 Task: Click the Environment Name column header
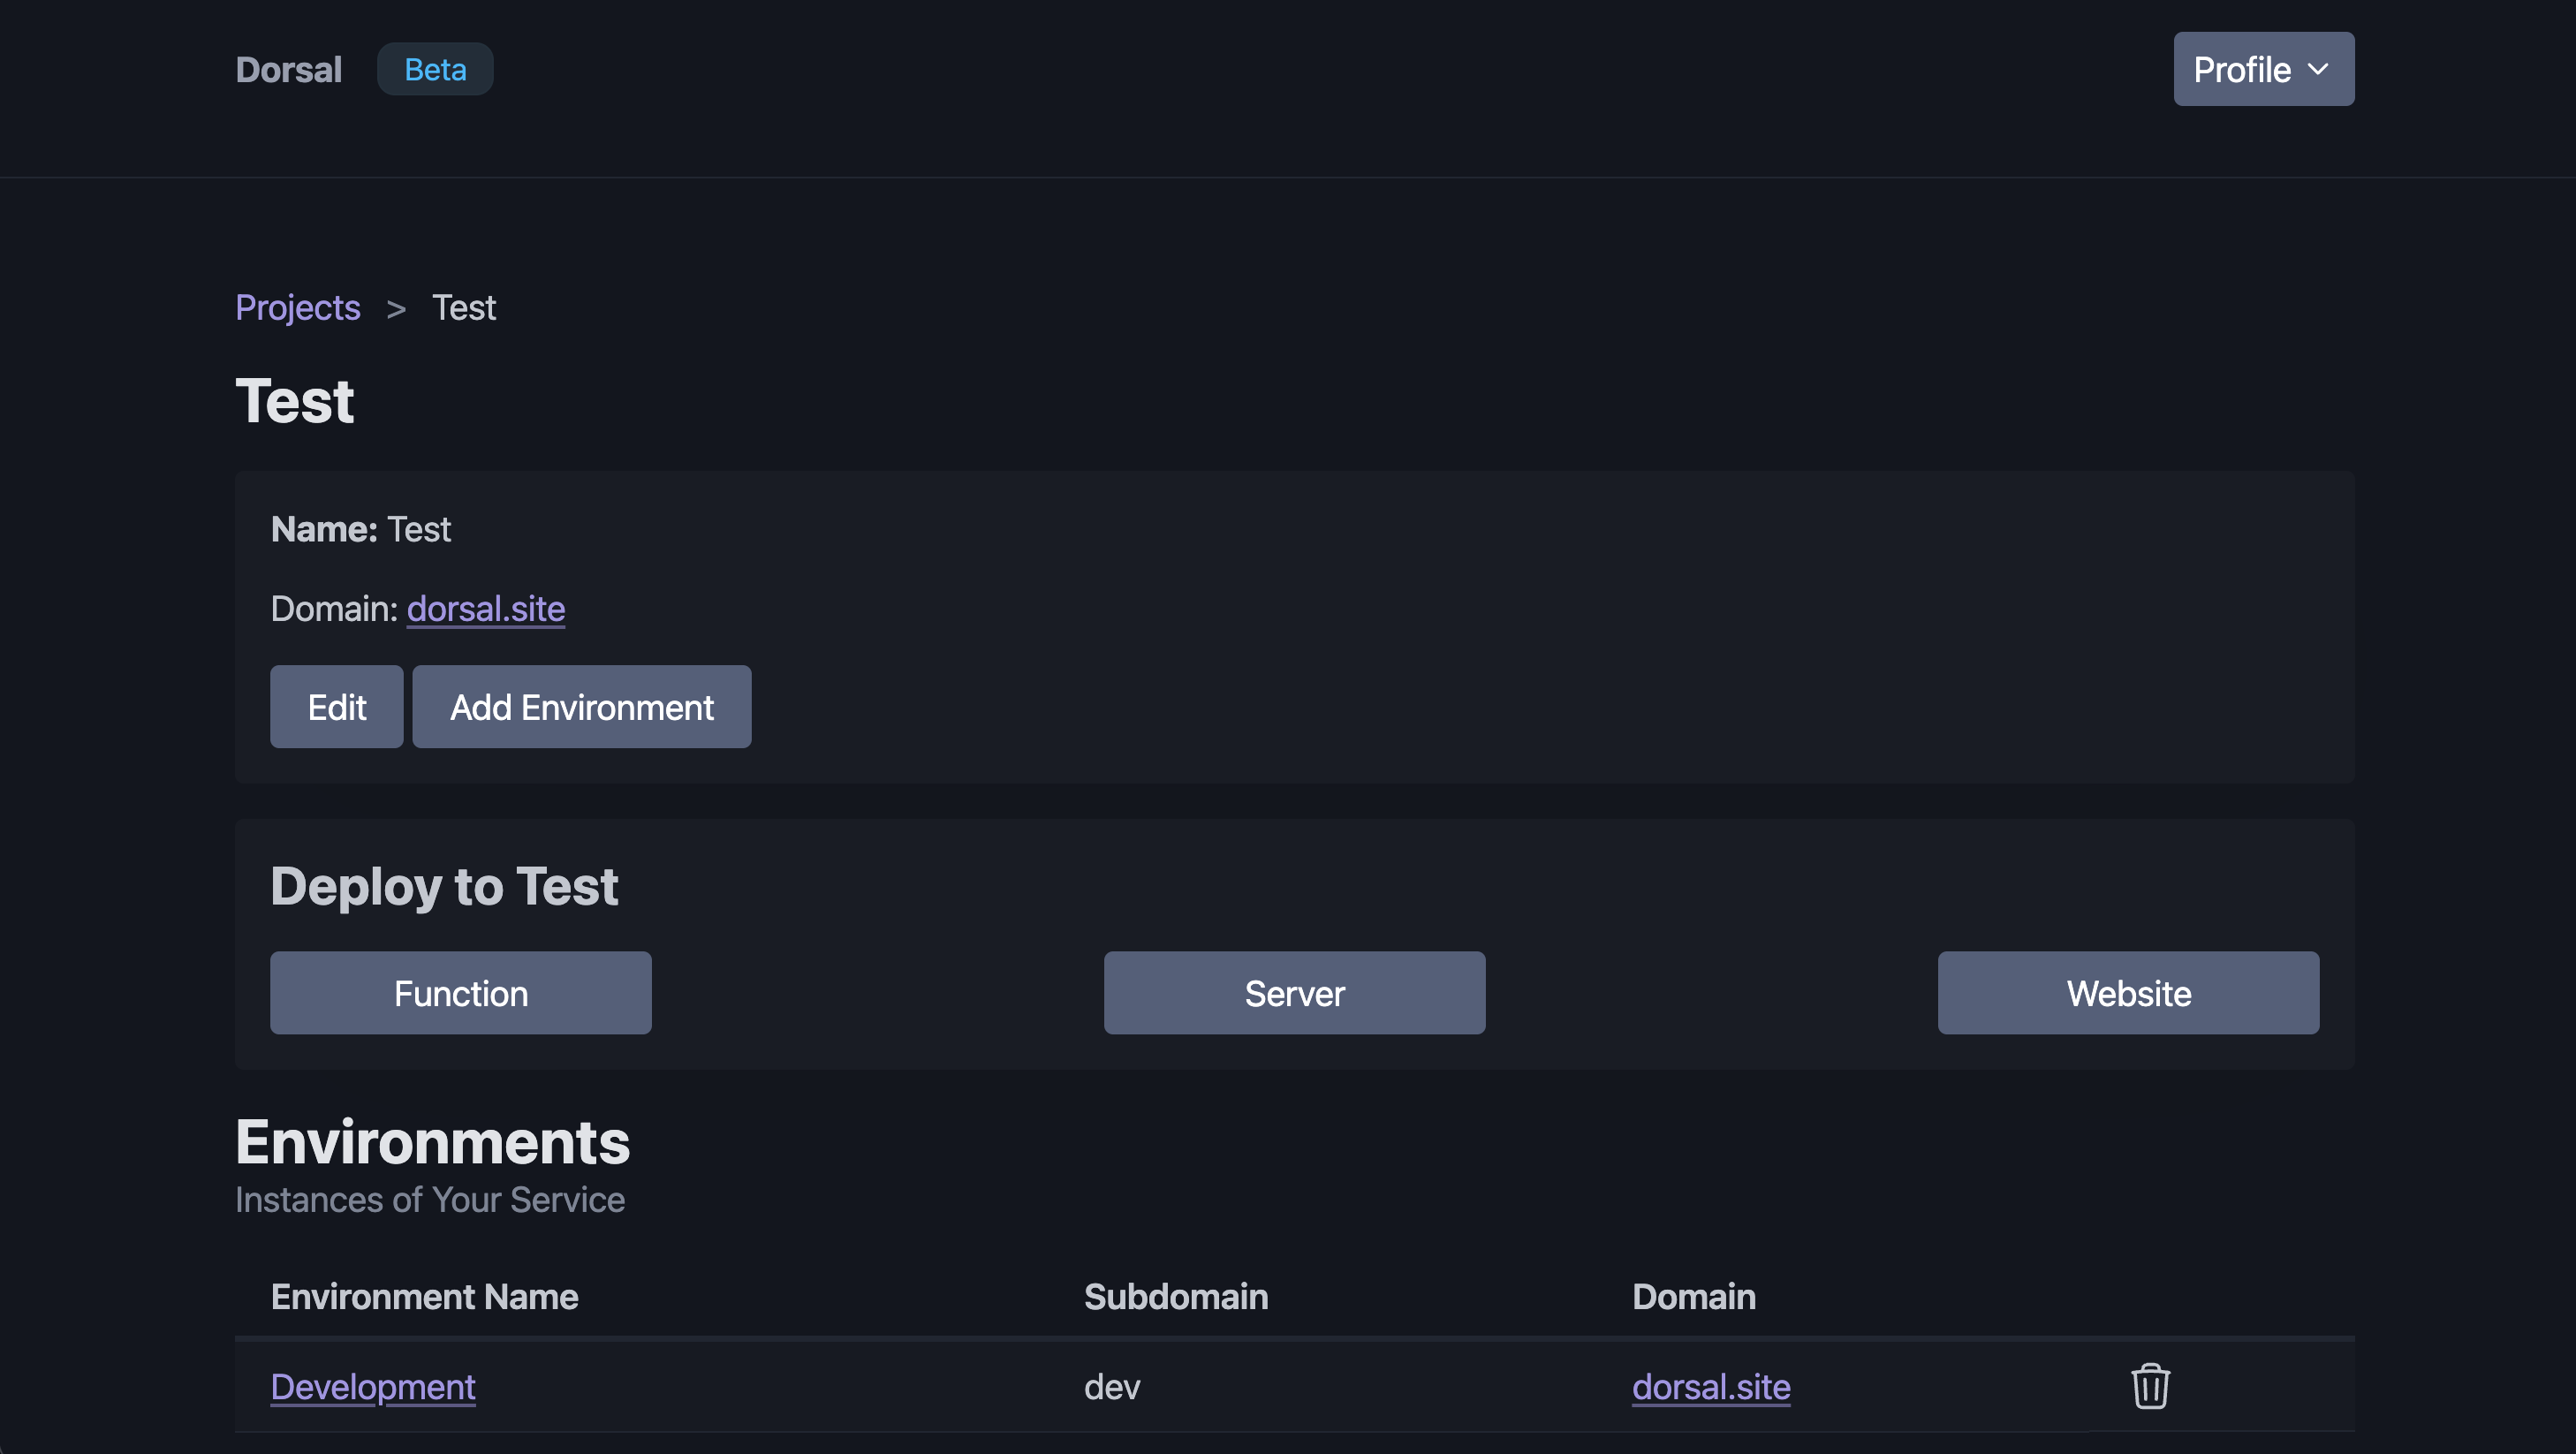[424, 1297]
